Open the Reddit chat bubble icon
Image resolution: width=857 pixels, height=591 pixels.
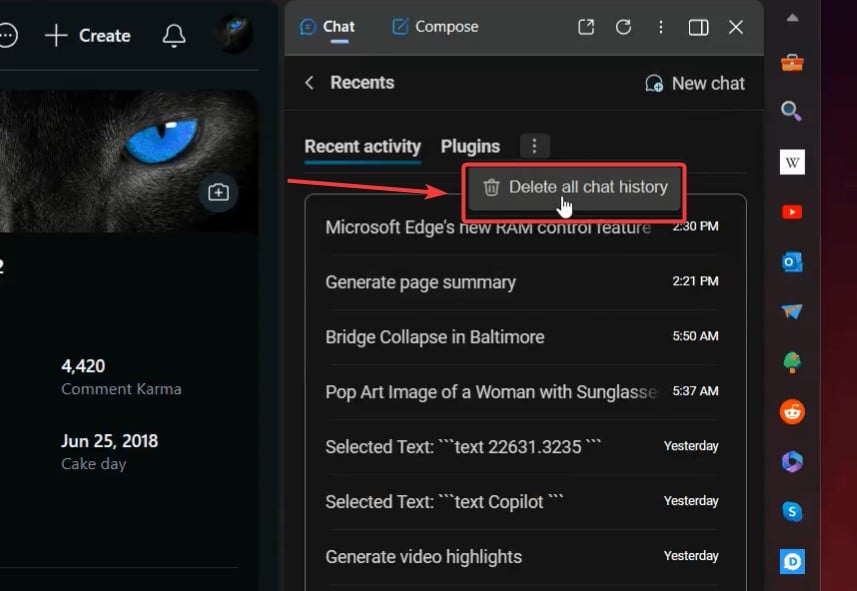8,36
